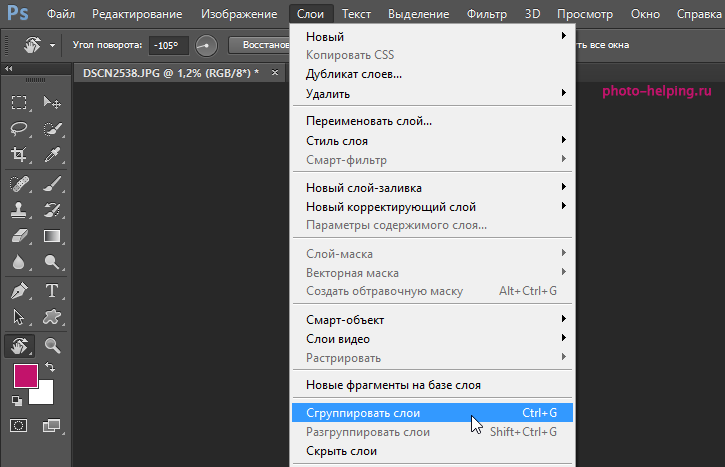The image size is (725, 467).
Task: Select the Eyedropper tool
Action: tap(52, 154)
